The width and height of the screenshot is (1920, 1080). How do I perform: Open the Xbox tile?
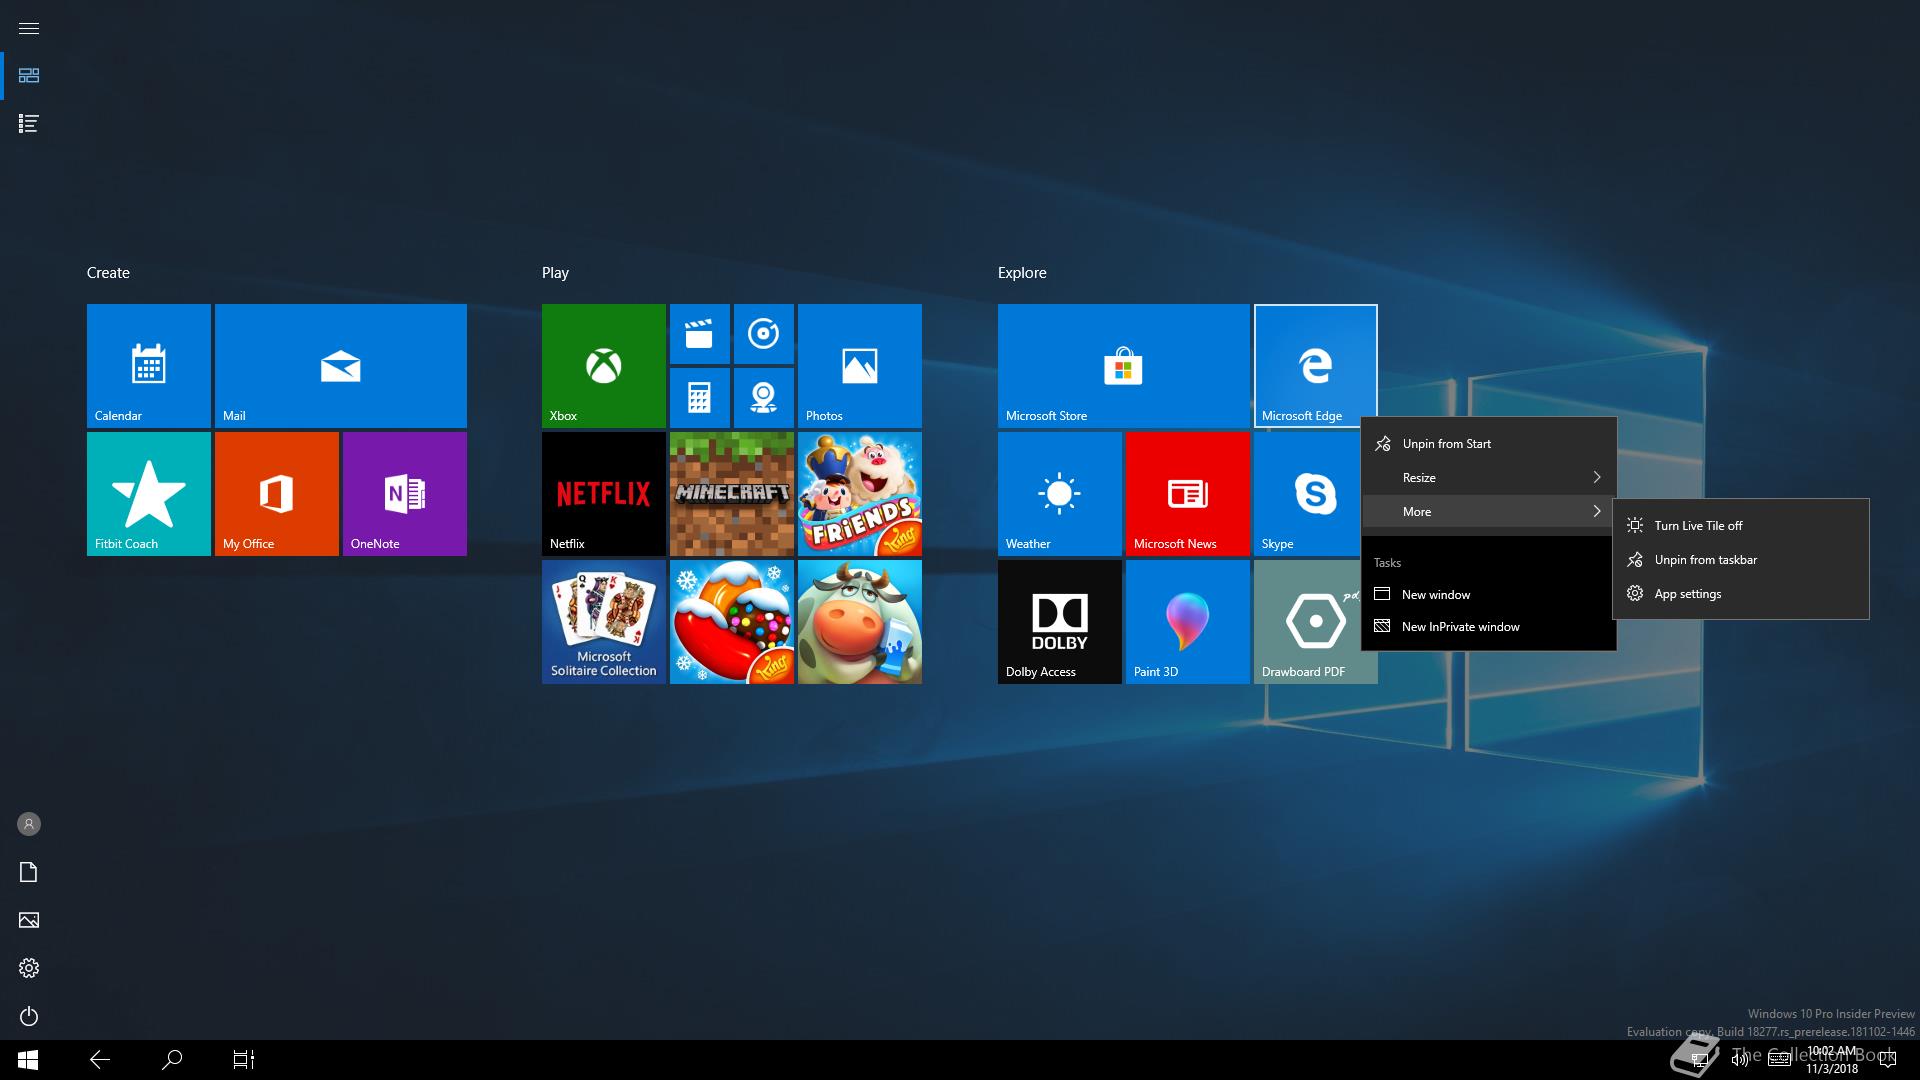pos(603,366)
